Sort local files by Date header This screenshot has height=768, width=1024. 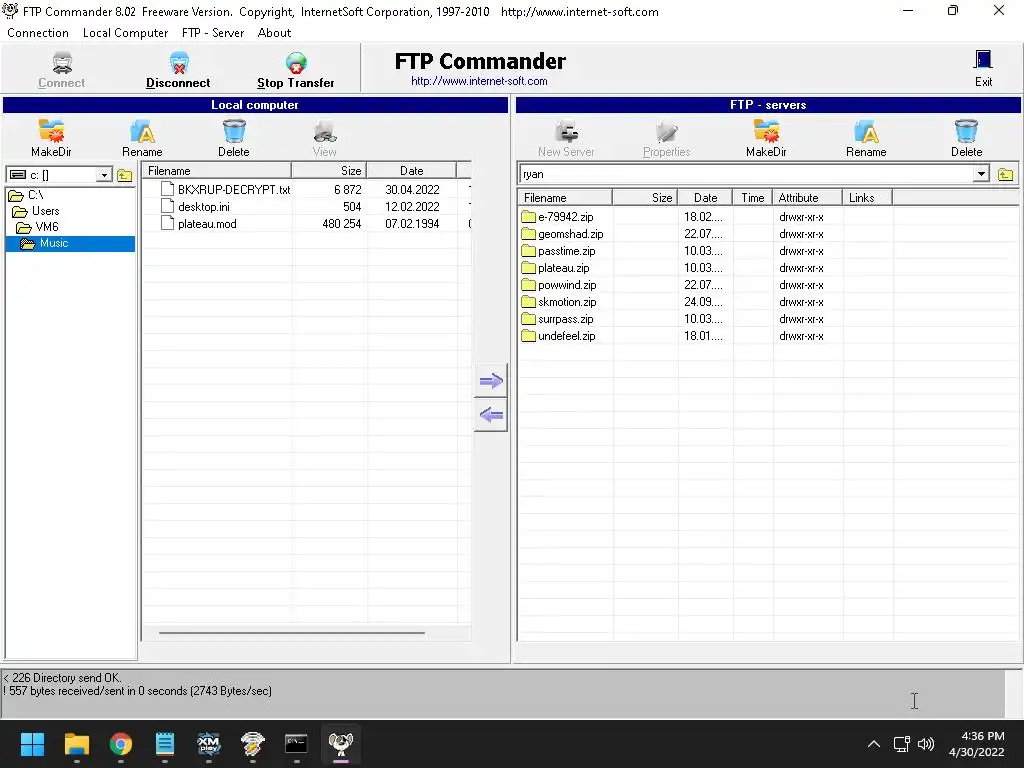point(411,170)
